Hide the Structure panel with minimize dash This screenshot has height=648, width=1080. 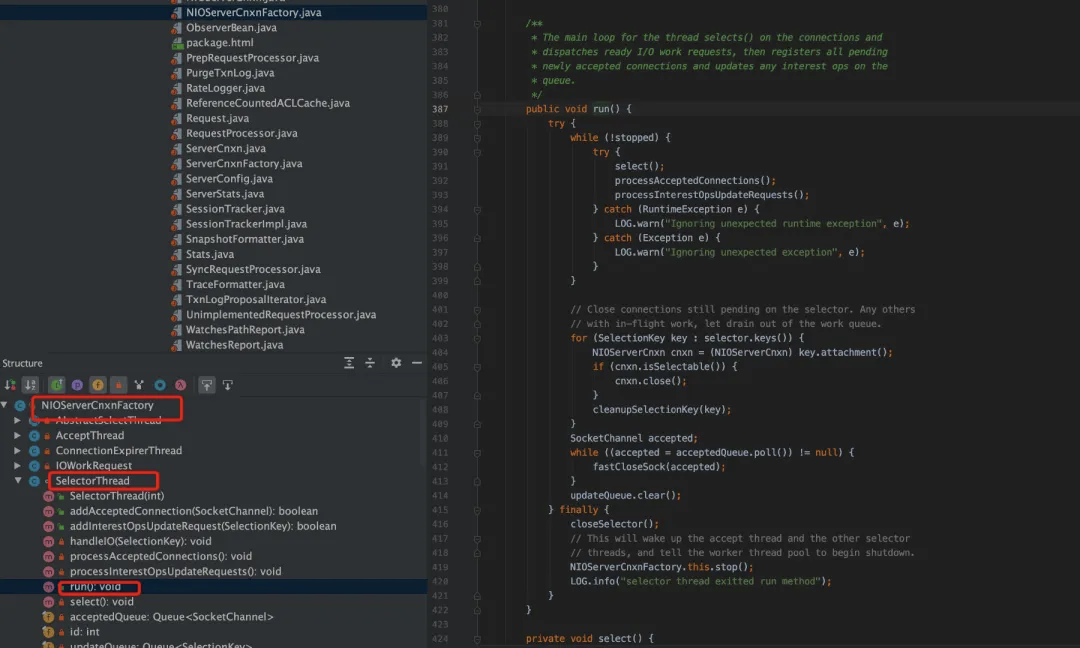417,363
